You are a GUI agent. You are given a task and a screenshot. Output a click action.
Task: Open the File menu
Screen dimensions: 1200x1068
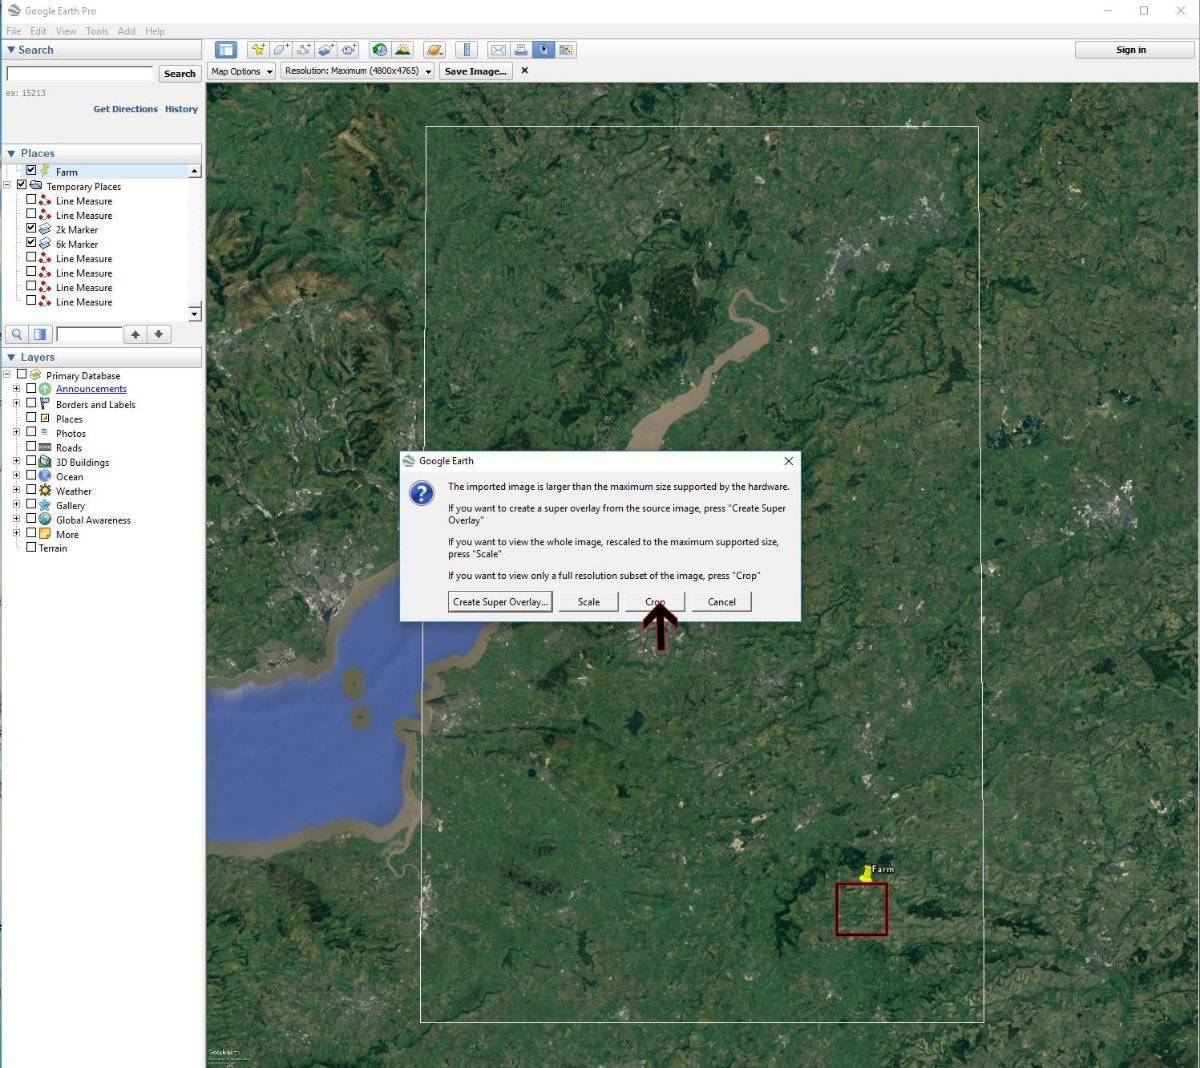(x=14, y=31)
